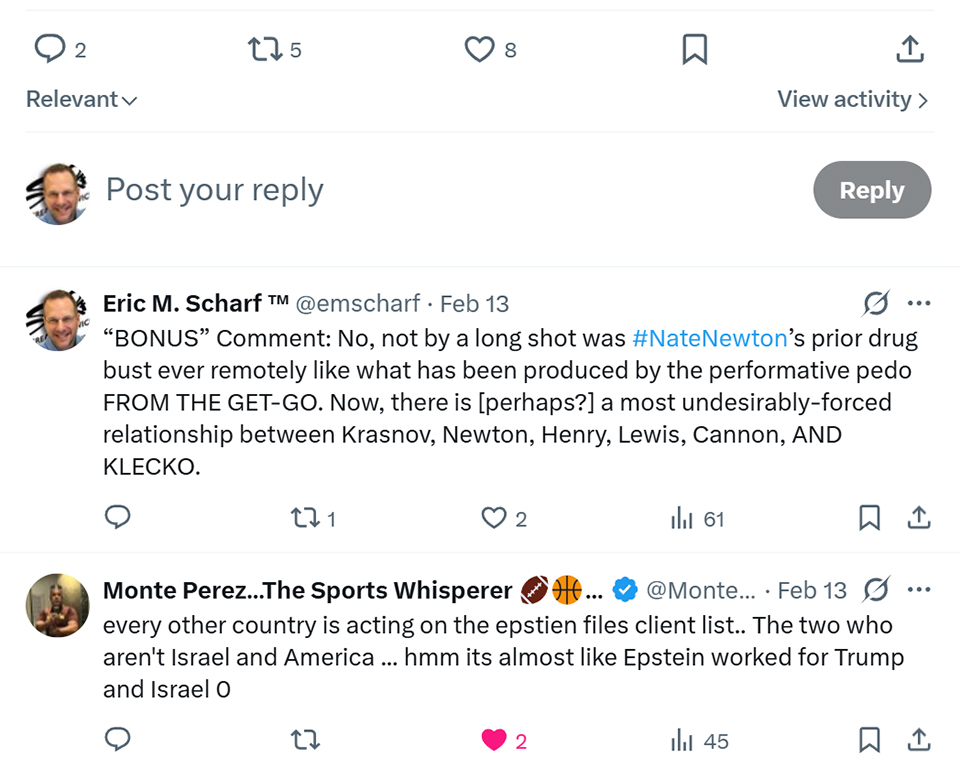This screenshot has height=780, width=960.
Task: Repost the main post with 5 reposts
Action: click(x=265, y=49)
